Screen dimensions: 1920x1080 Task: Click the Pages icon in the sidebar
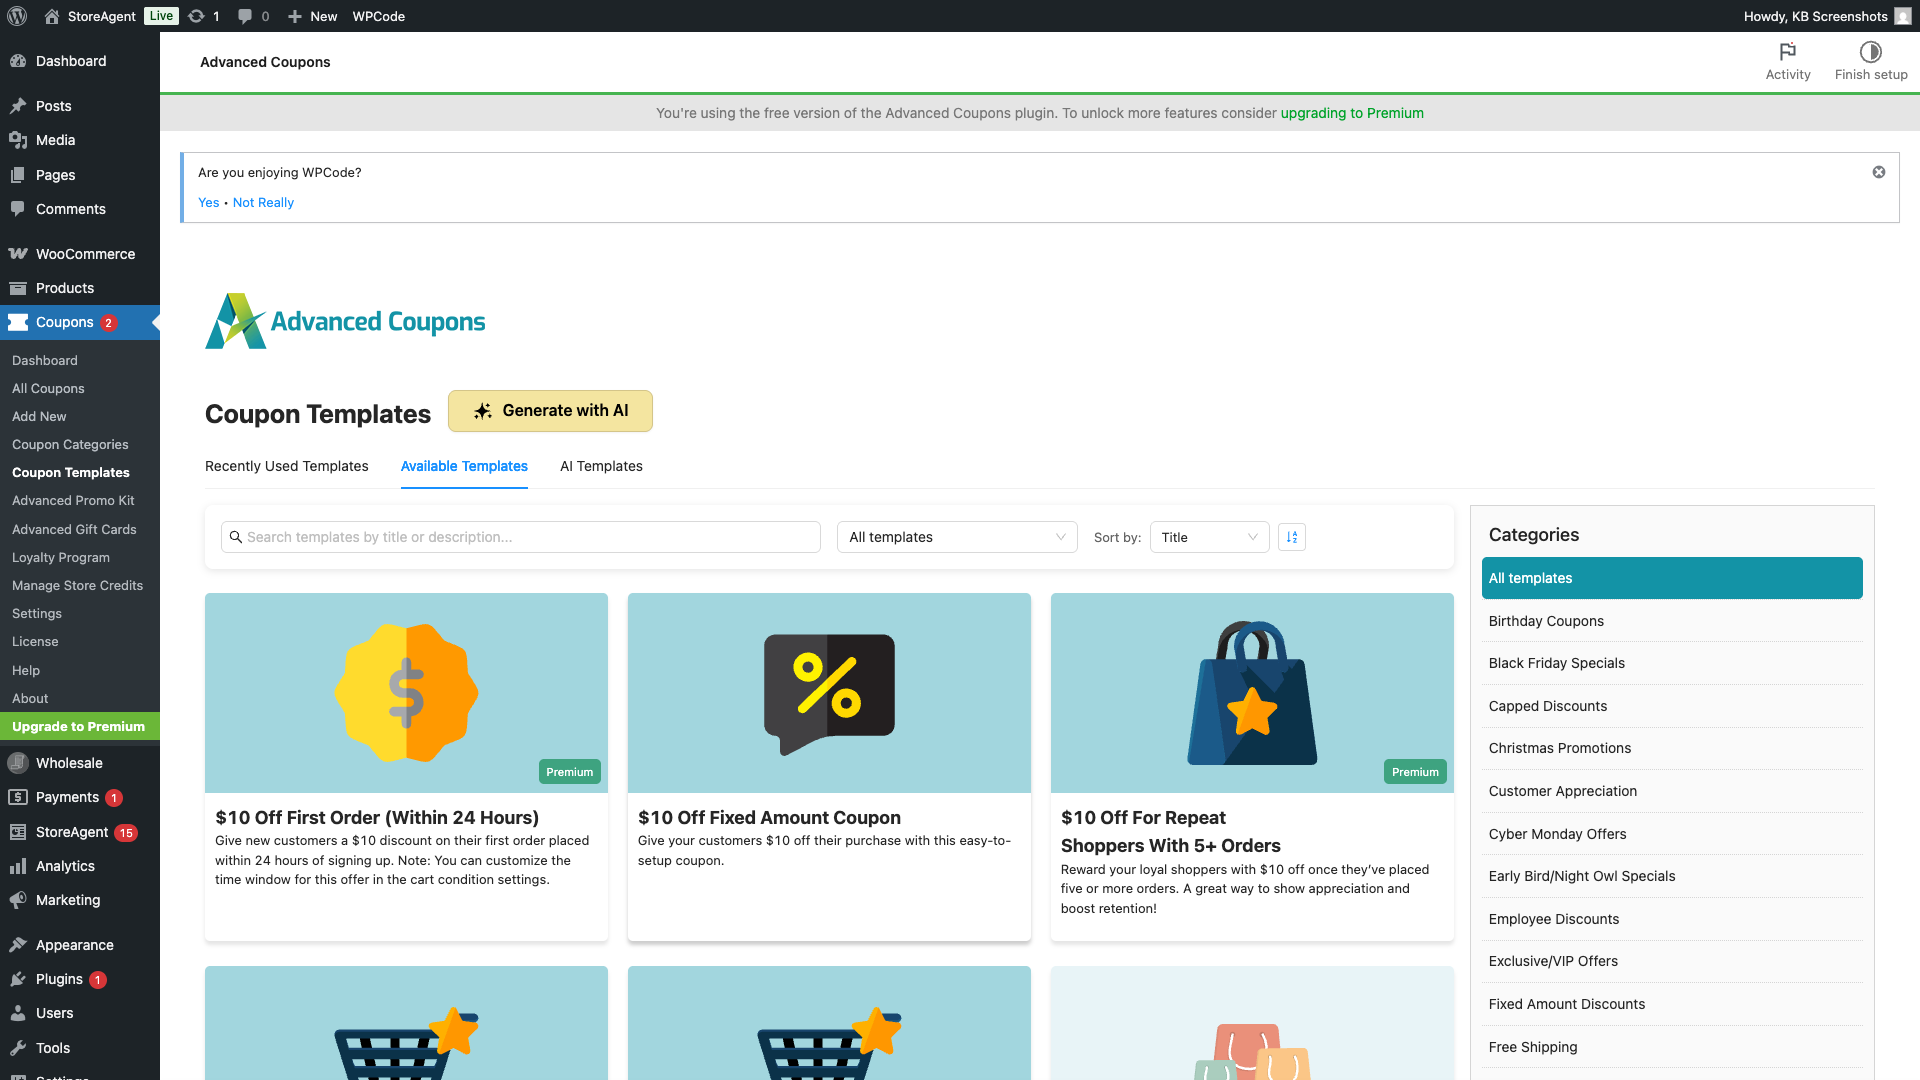click(18, 175)
